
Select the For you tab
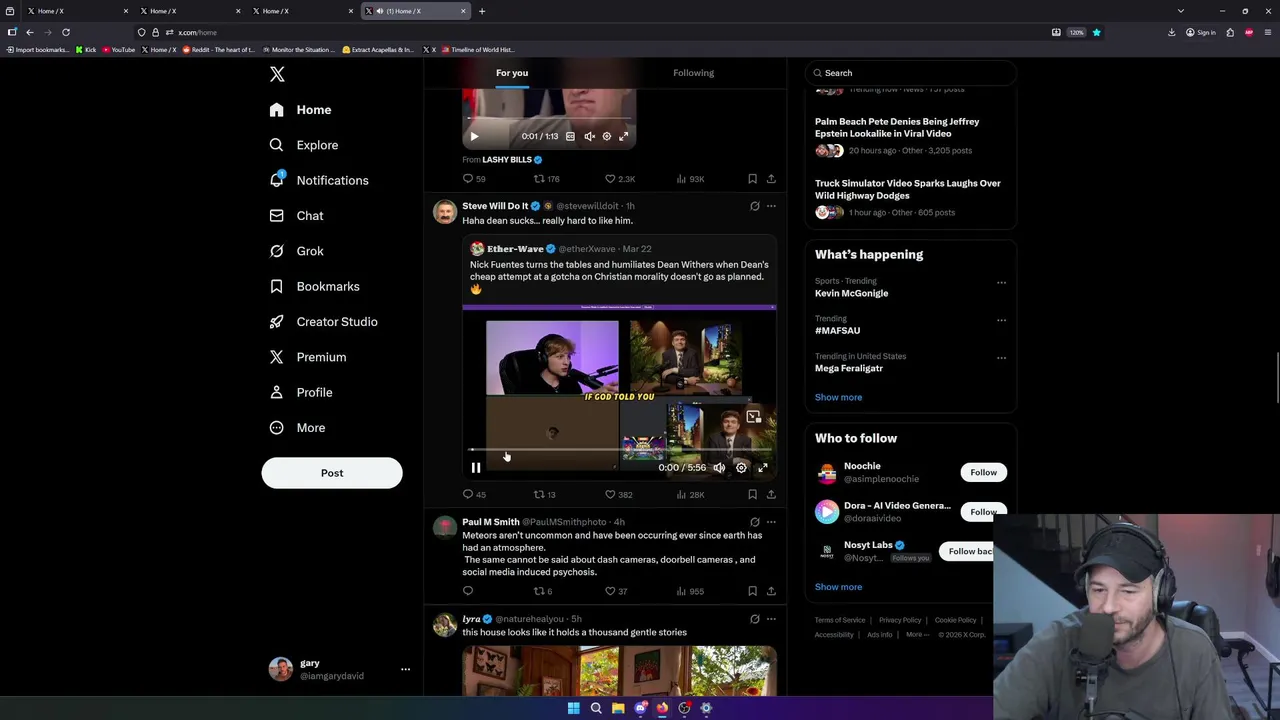(512, 73)
